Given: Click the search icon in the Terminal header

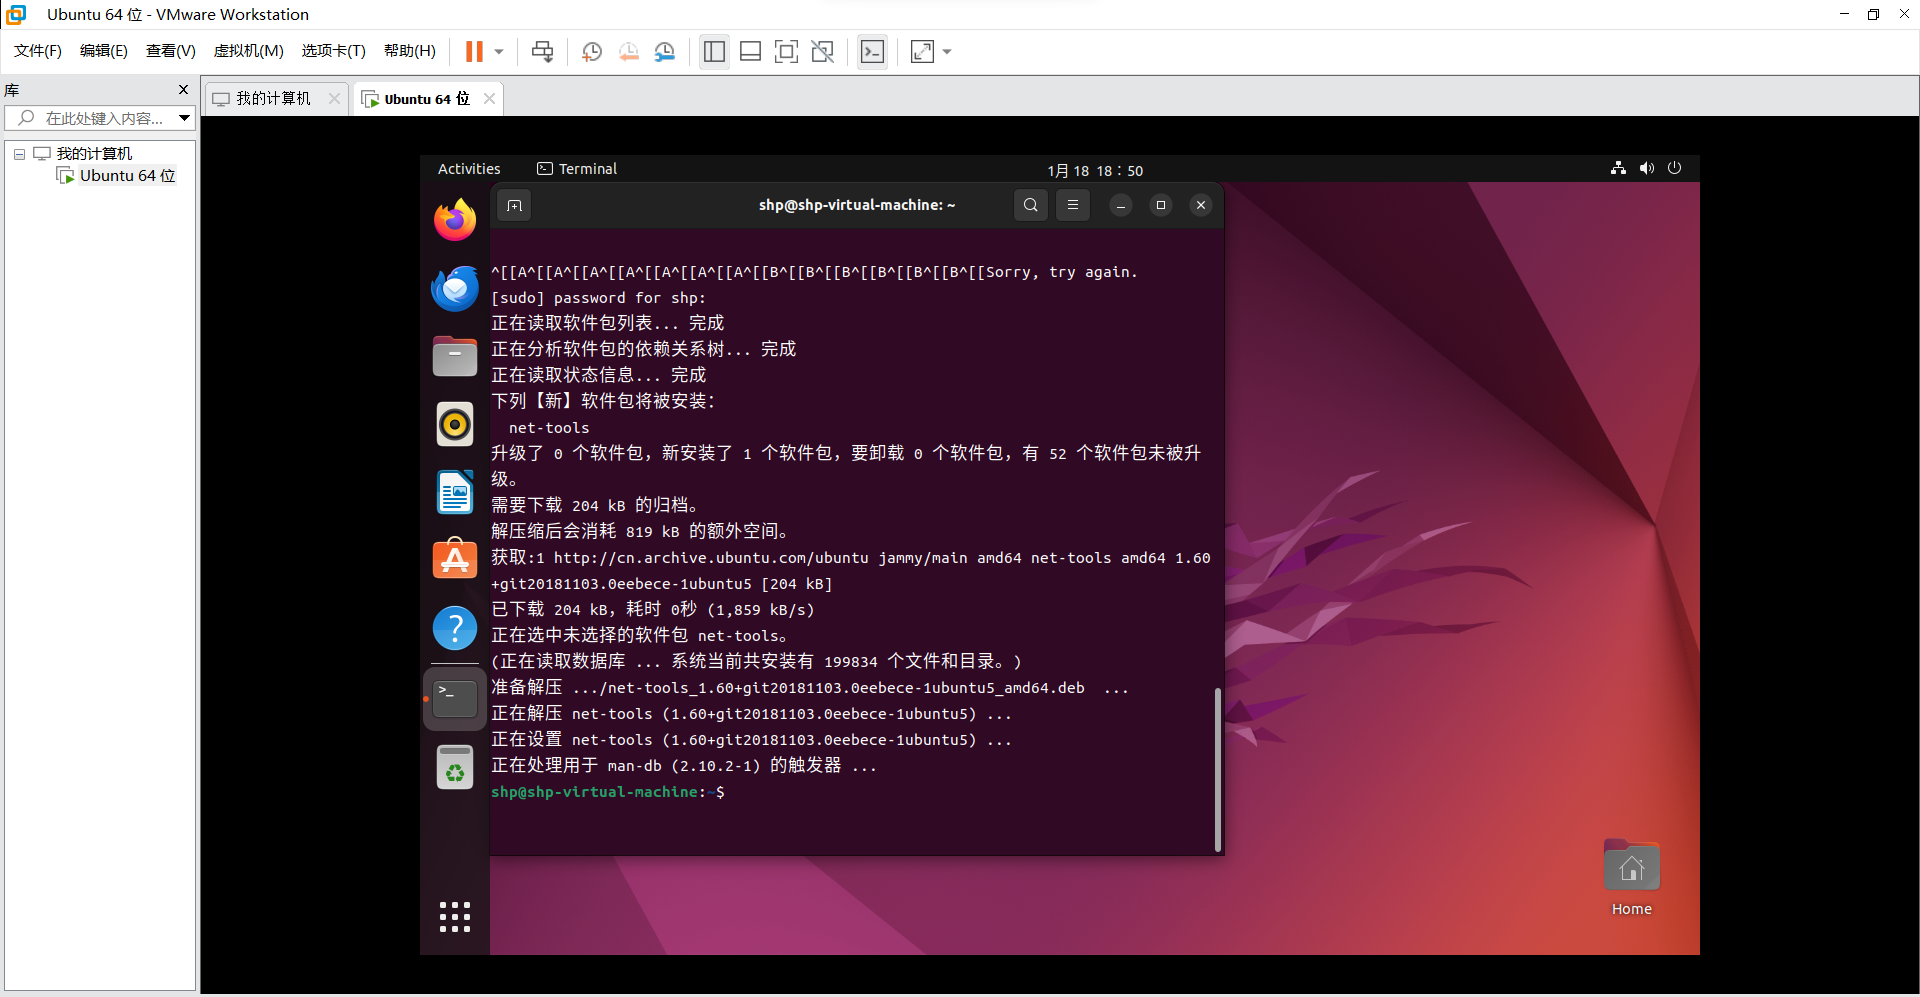Looking at the screenshot, I should pyautogui.click(x=1030, y=205).
